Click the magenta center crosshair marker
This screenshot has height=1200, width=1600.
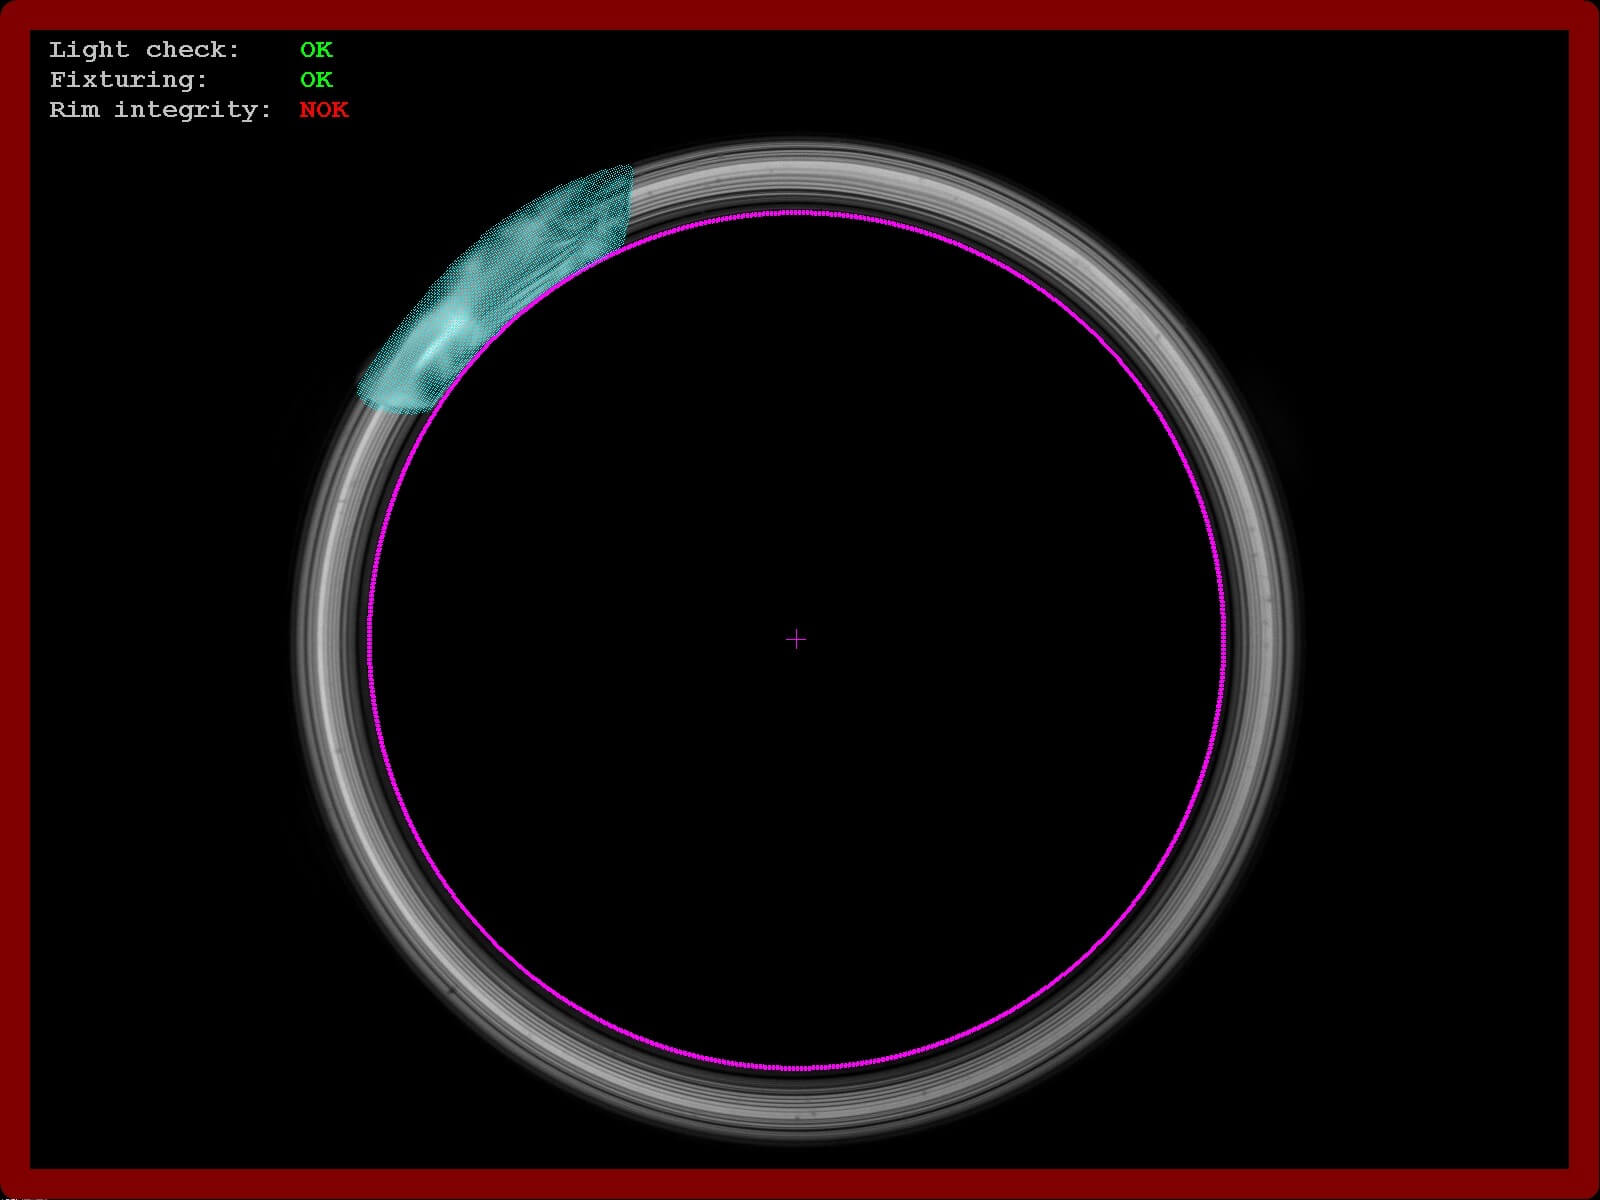tap(796, 638)
